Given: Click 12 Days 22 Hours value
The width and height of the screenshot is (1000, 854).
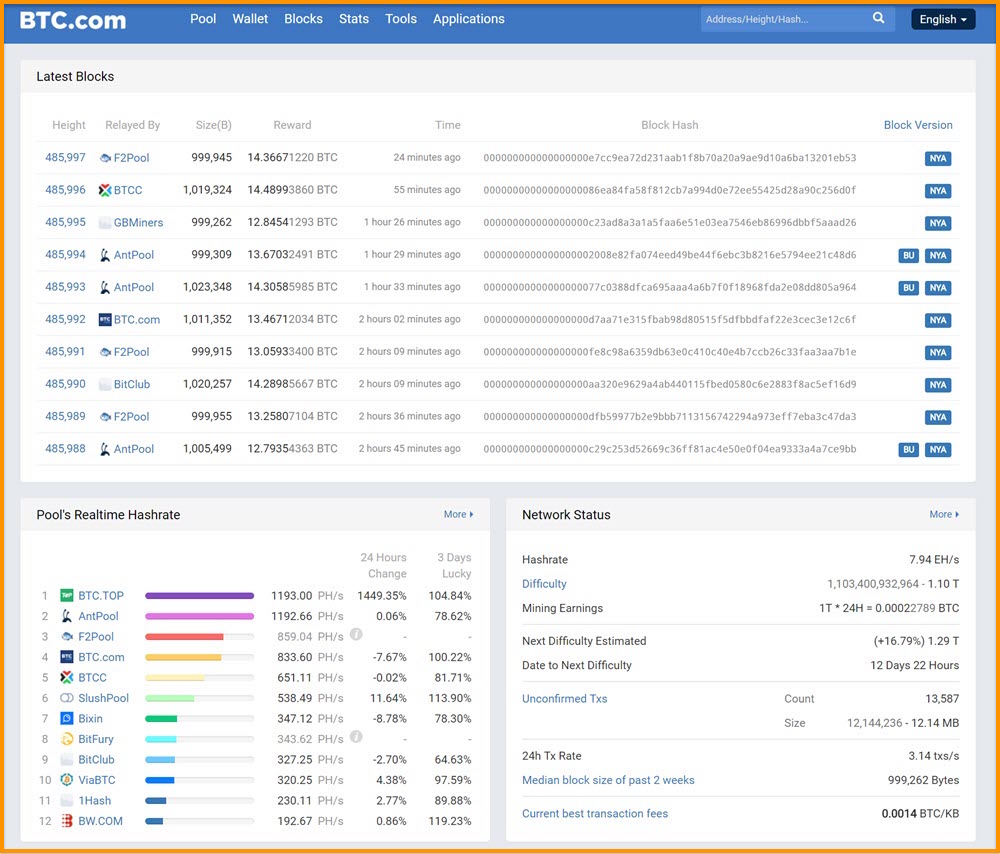Looking at the screenshot, I should (915, 665).
